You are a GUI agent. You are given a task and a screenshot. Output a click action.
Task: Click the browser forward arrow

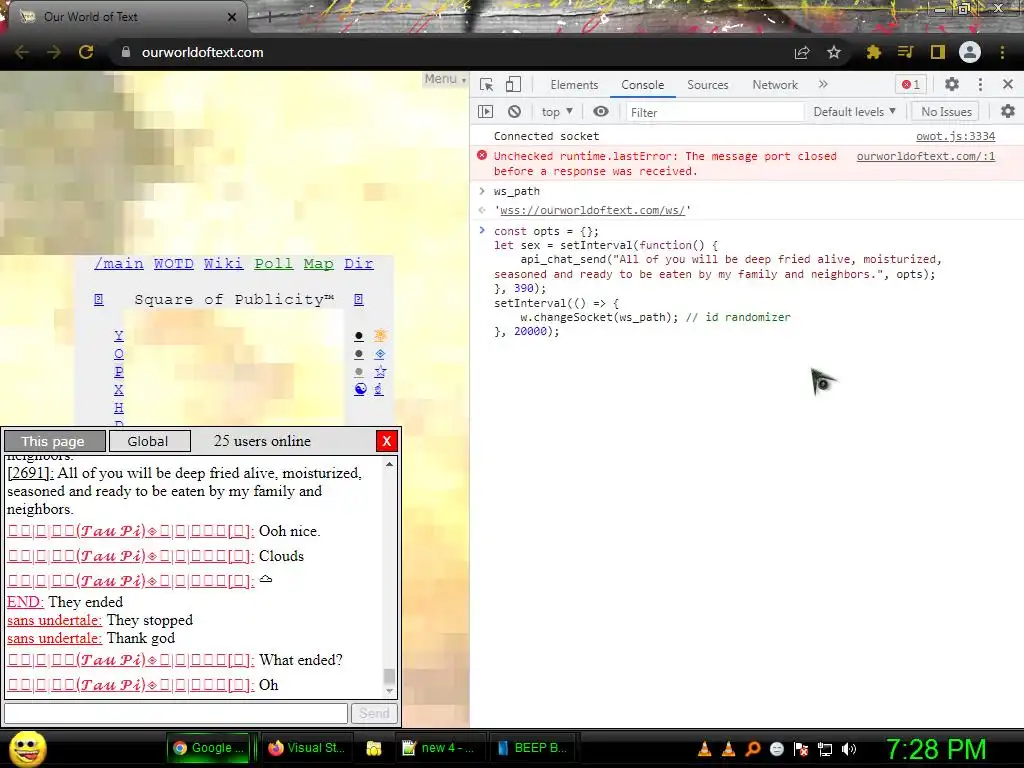pos(54,52)
